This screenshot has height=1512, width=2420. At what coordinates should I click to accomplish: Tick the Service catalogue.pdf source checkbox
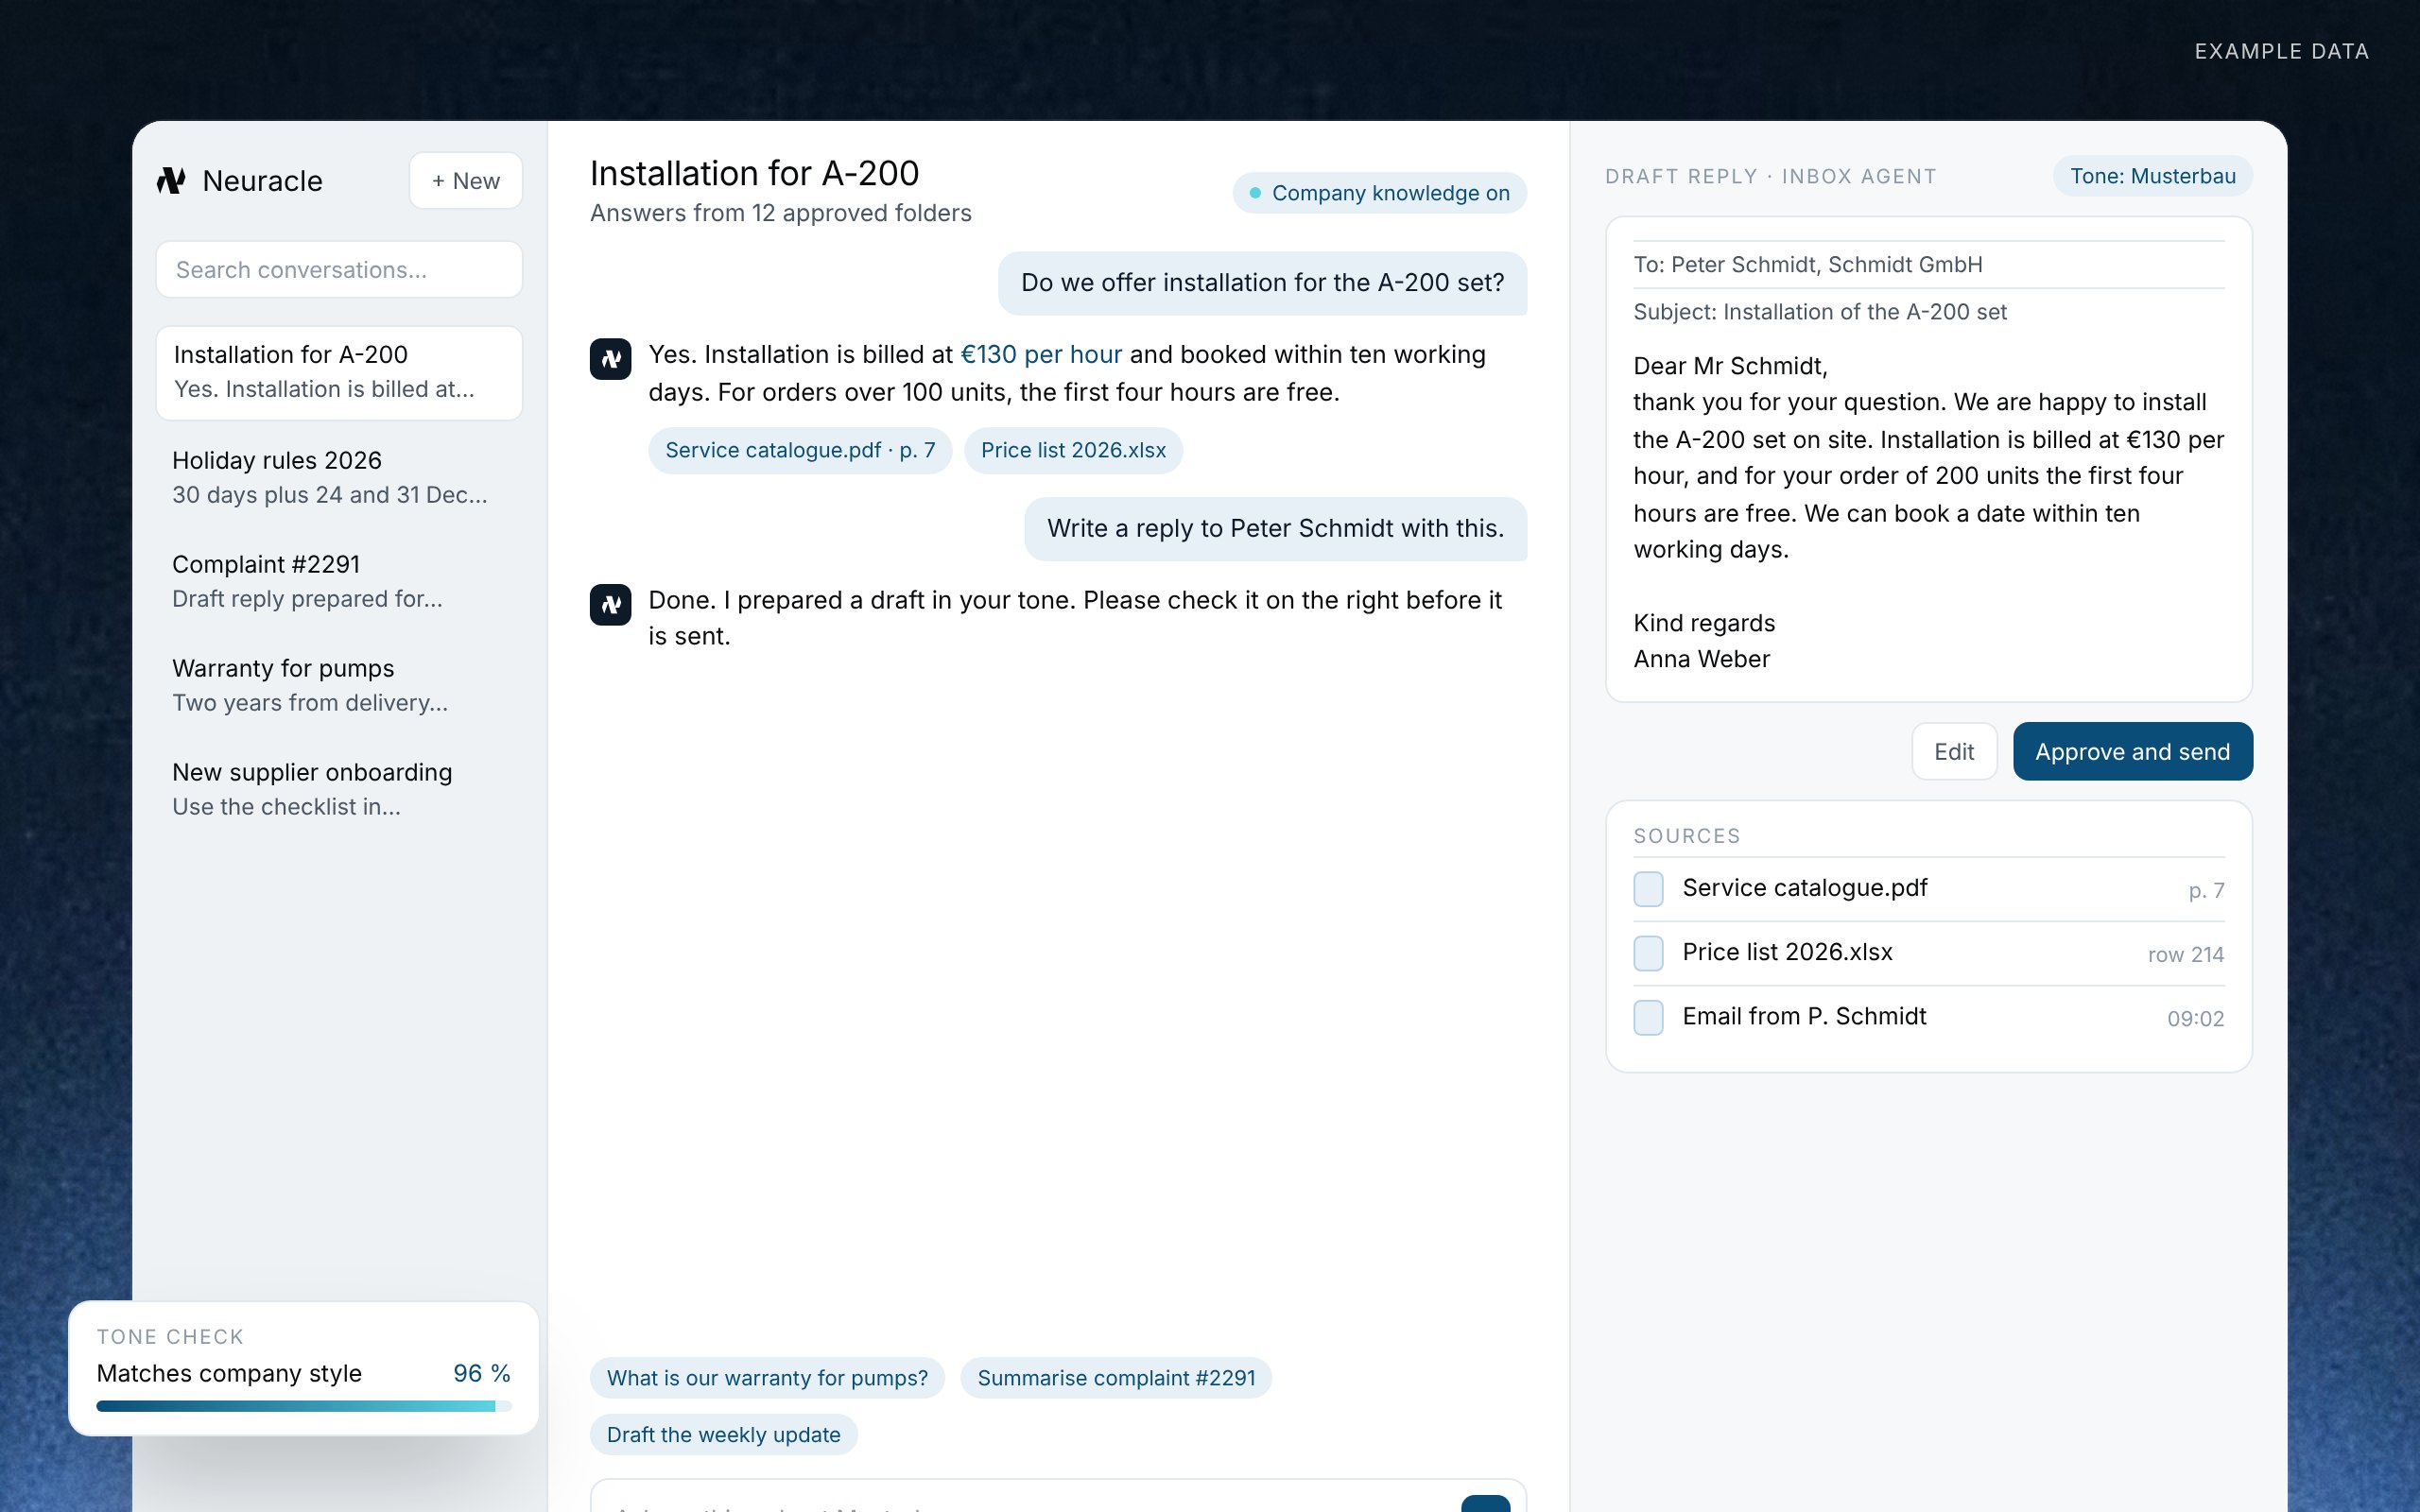[x=1648, y=889]
